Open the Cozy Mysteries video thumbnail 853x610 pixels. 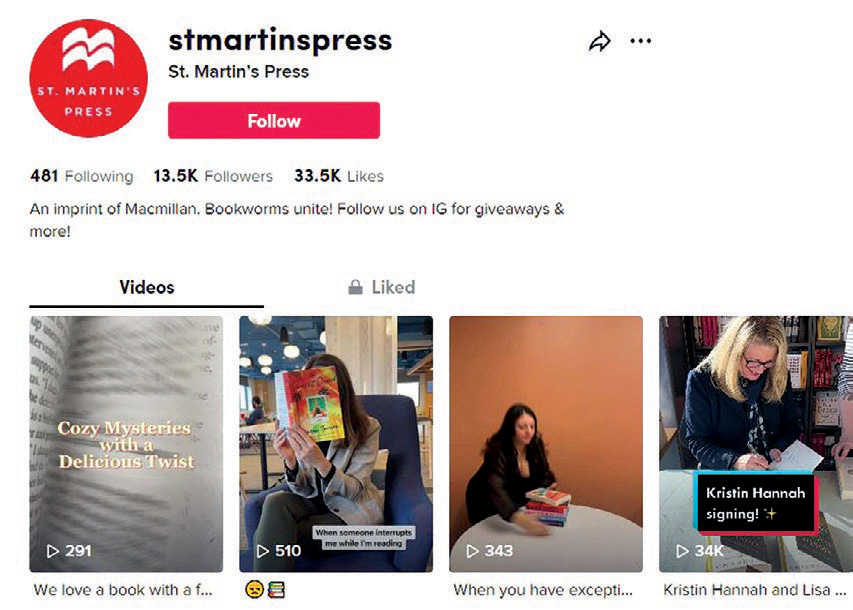pos(126,444)
